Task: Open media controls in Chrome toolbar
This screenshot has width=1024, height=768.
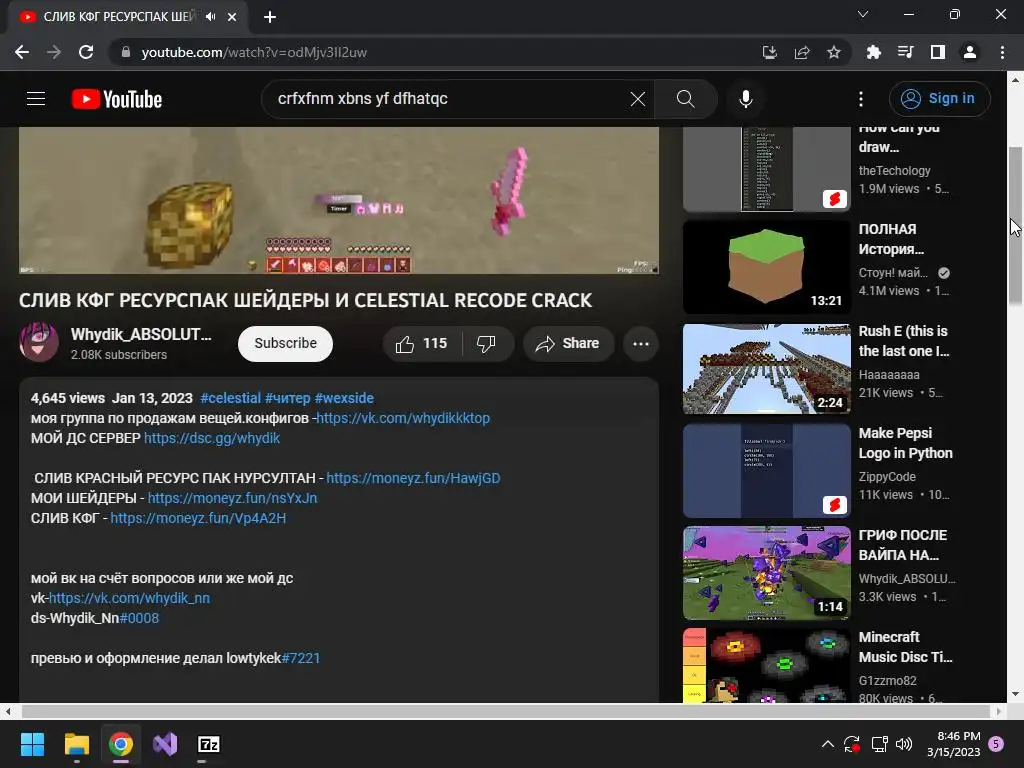Action: point(905,52)
